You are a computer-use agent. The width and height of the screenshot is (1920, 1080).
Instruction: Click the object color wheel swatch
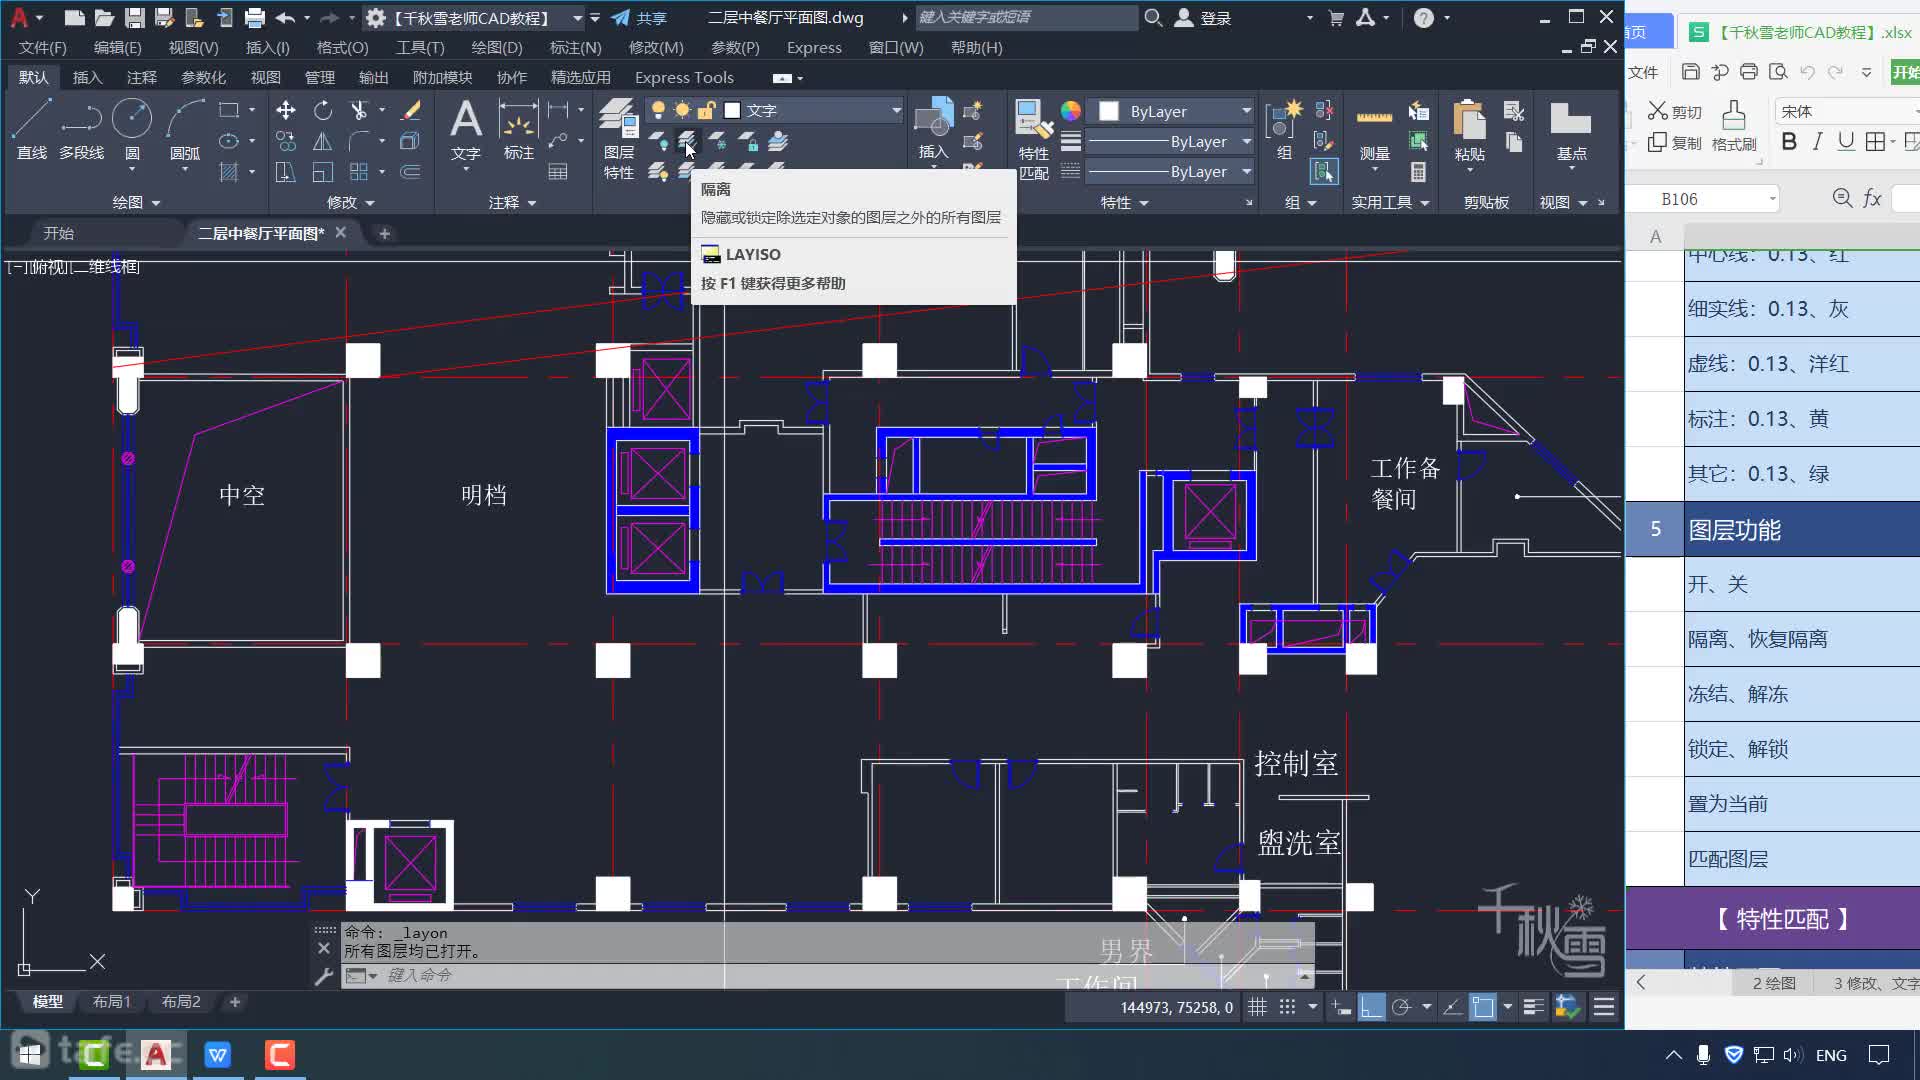pos(1070,111)
